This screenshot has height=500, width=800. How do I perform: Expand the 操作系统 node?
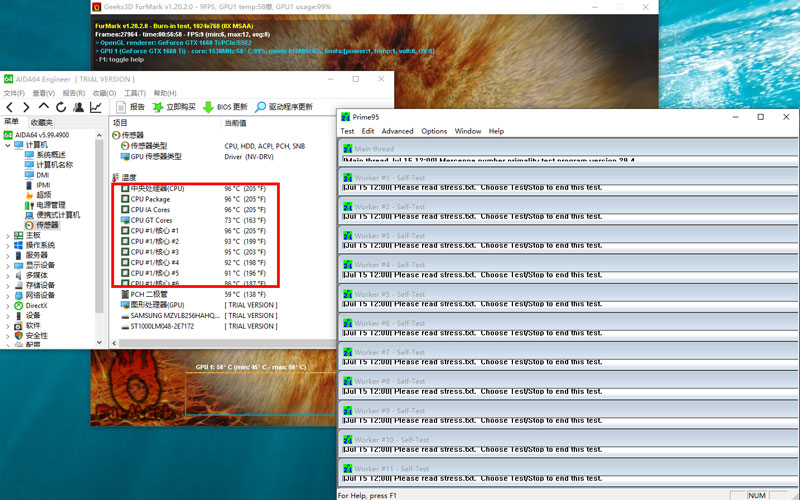[8, 245]
